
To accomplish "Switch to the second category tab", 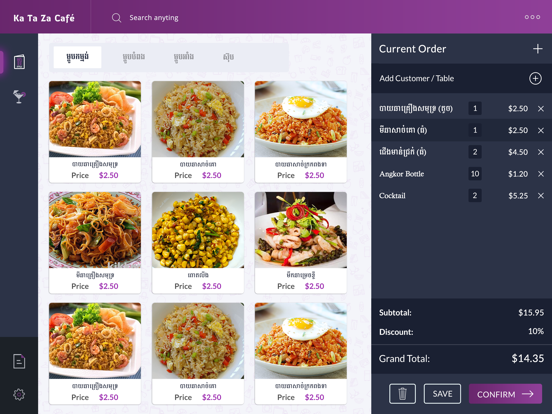I will pos(134,57).
